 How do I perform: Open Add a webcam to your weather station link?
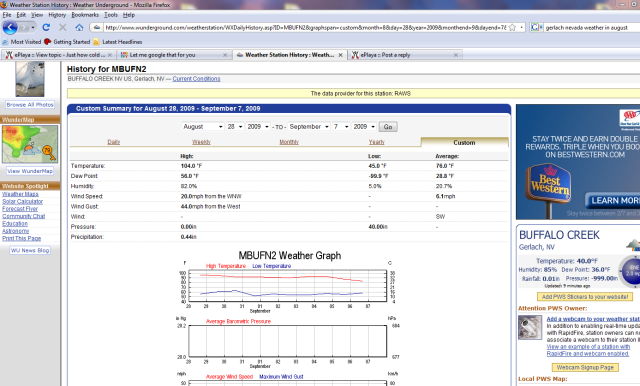tap(593, 319)
